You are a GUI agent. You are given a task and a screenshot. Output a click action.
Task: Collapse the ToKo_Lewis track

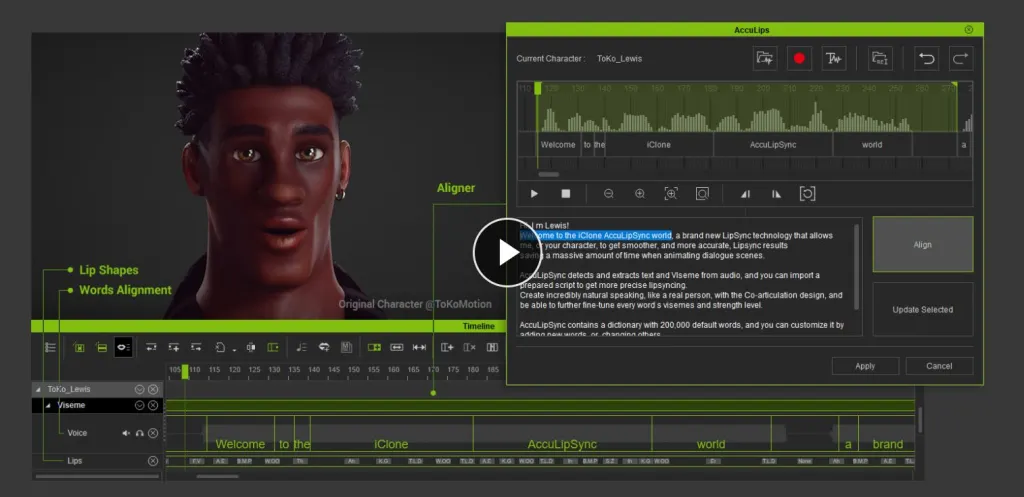pos(37,389)
